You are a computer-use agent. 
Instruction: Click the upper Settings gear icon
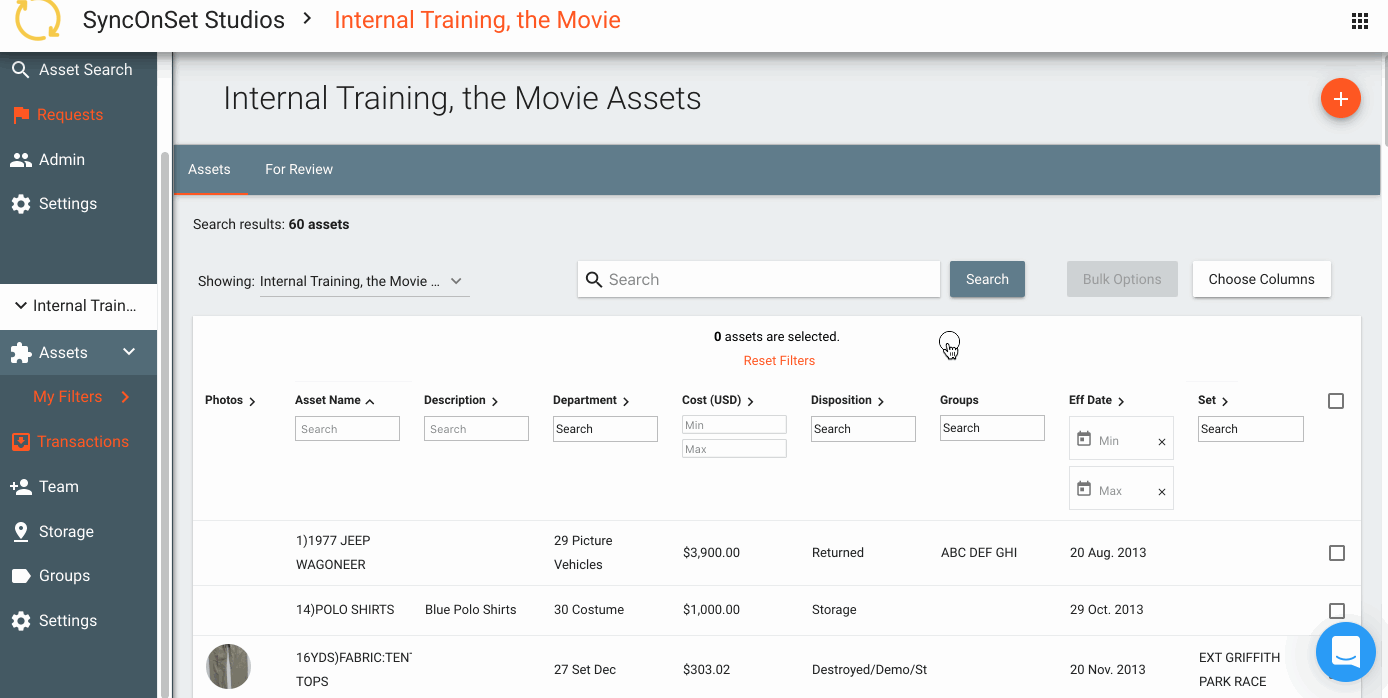20,204
